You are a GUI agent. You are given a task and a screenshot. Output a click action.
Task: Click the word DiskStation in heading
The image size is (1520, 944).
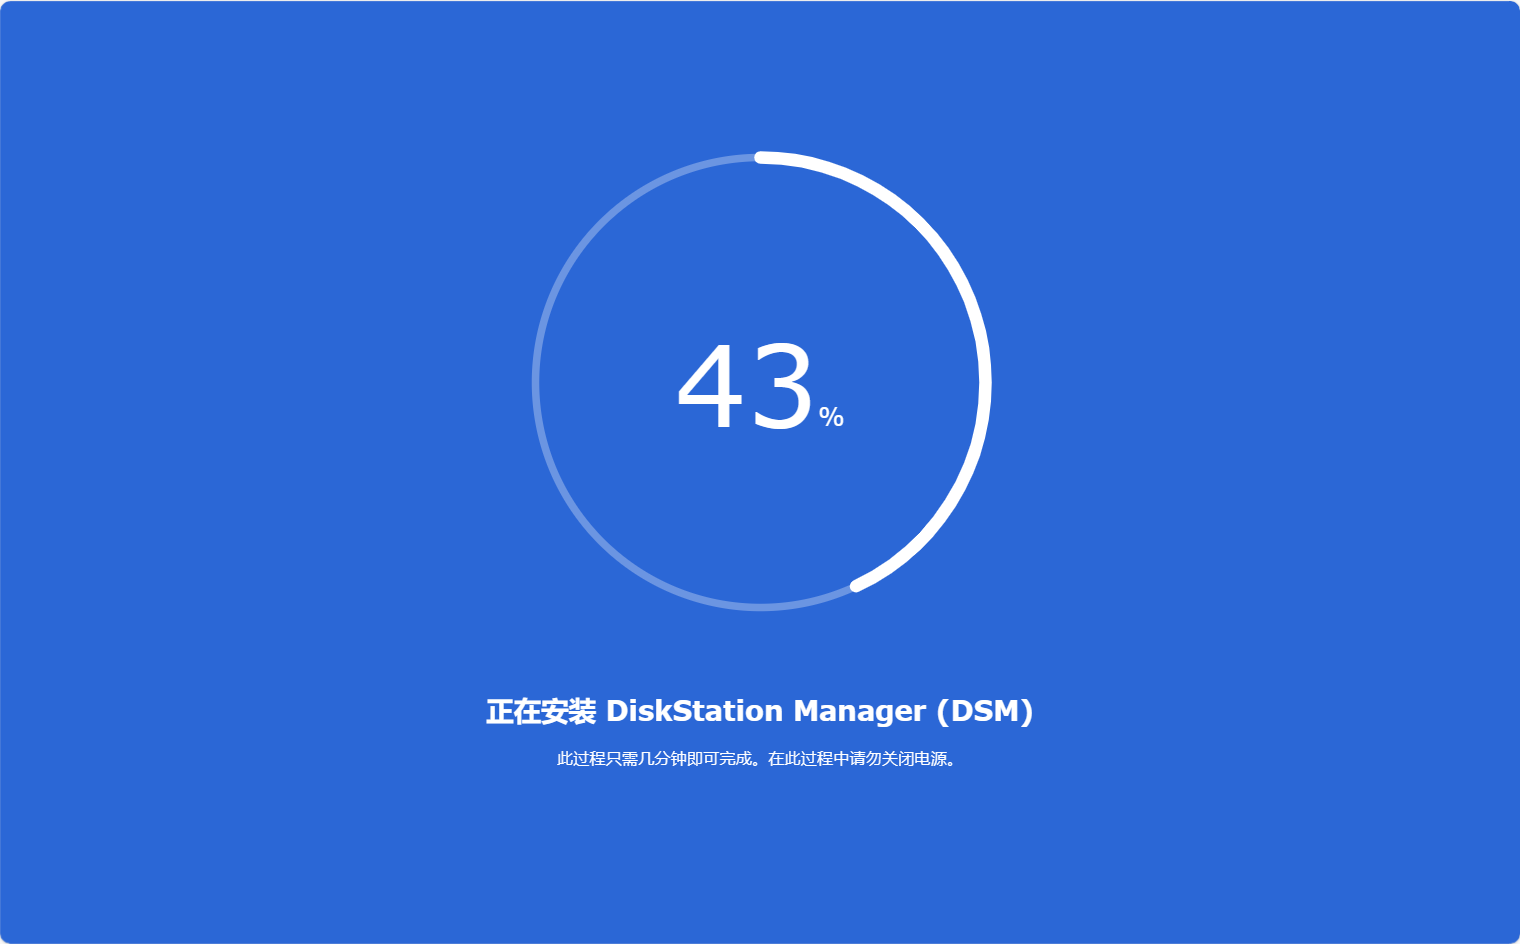coord(694,711)
